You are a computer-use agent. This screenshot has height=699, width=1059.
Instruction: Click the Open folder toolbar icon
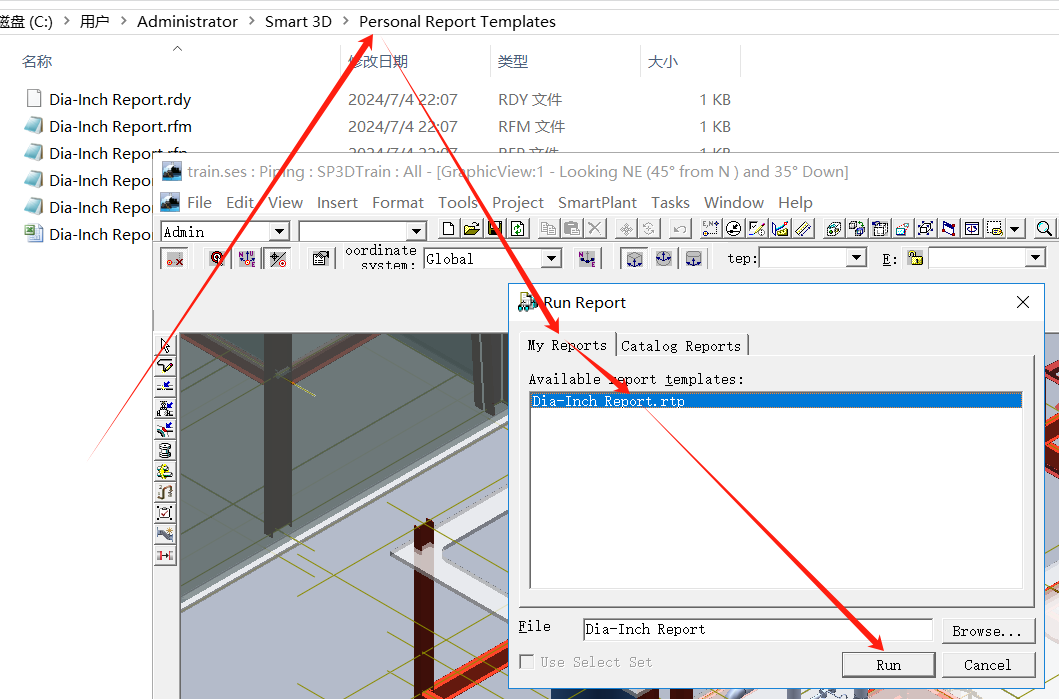471,229
